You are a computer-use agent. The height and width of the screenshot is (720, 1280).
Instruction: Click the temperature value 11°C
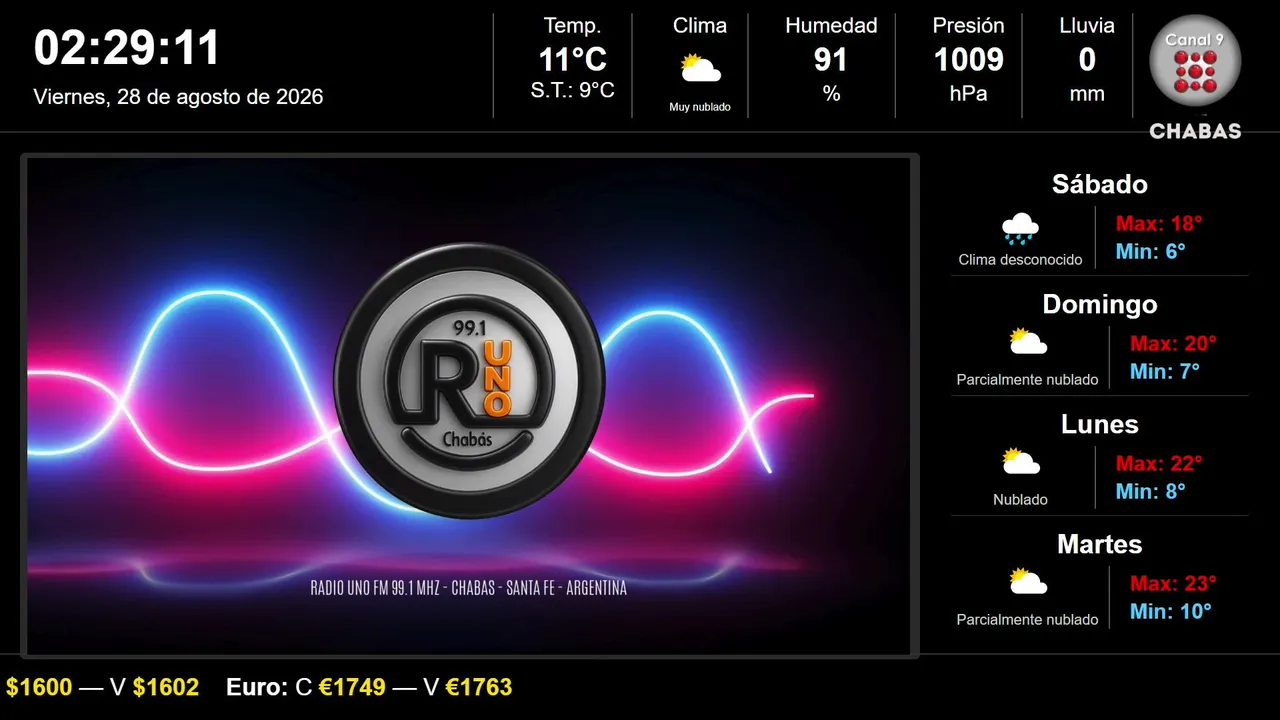(x=573, y=60)
